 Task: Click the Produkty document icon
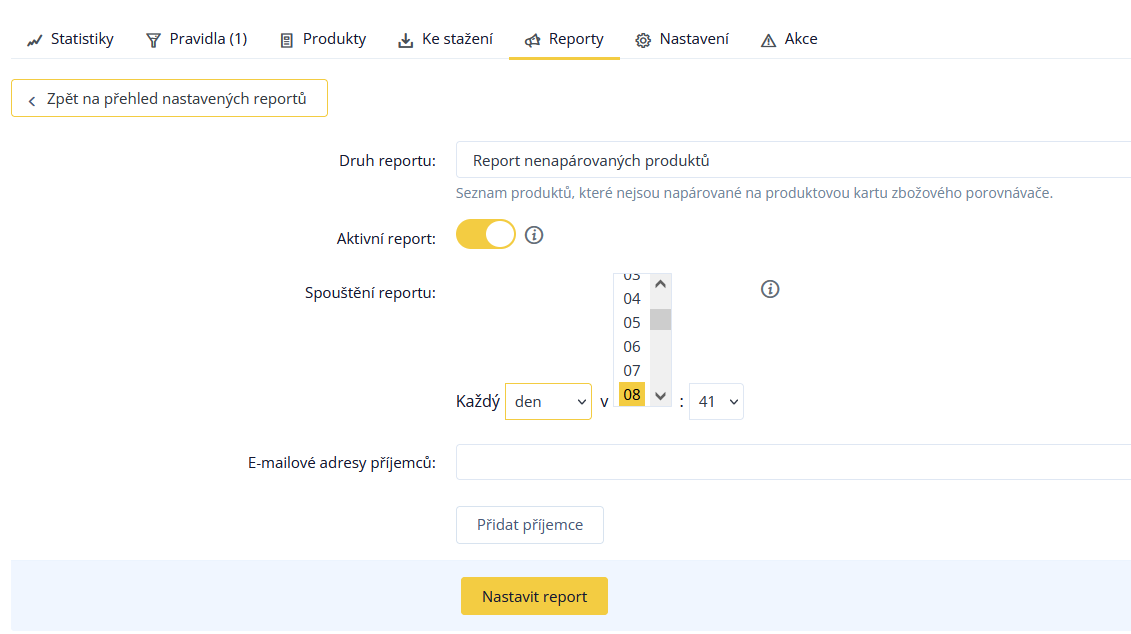tap(286, 40)
